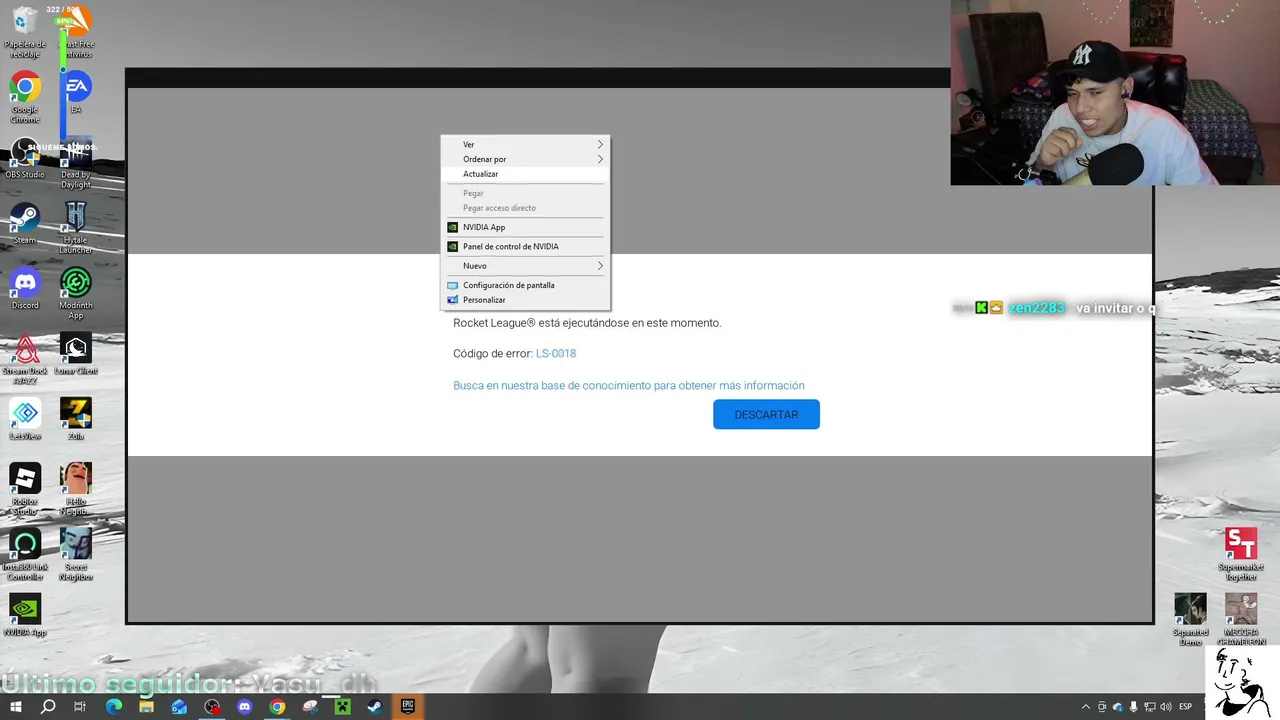Click the ESP language indicator
Image resolution: width=1280 pixels, height=720 pixels.
click(1186, 707)
